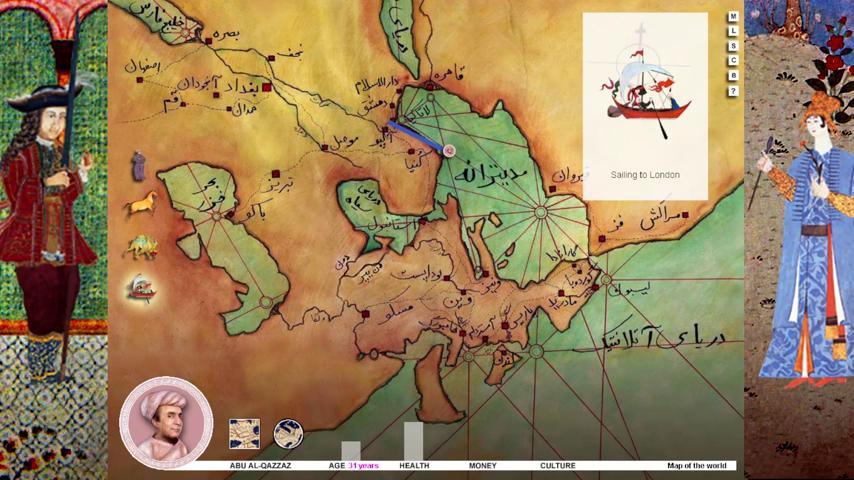The height and width of the screenshot is (480, 854).
Task: Select the sailing ship travel icon
Action: (141, 289)
